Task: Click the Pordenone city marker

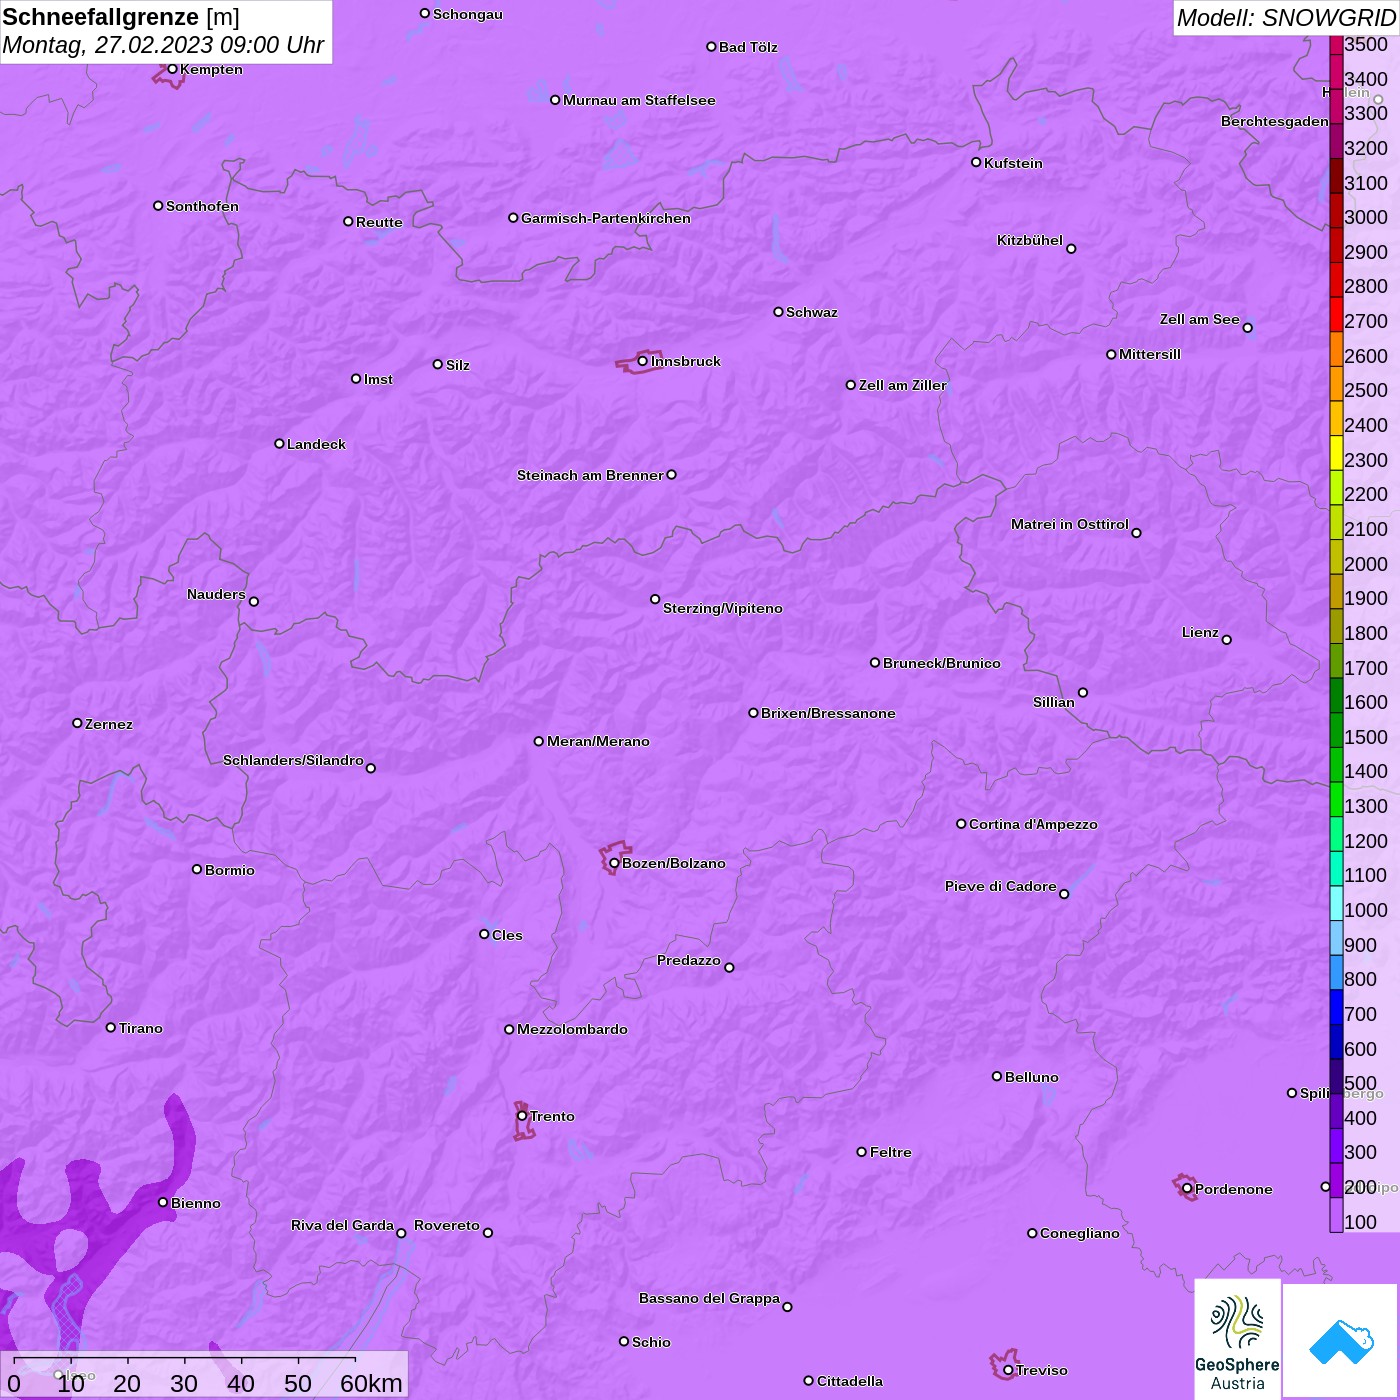Action: tap(1187, 1189)
